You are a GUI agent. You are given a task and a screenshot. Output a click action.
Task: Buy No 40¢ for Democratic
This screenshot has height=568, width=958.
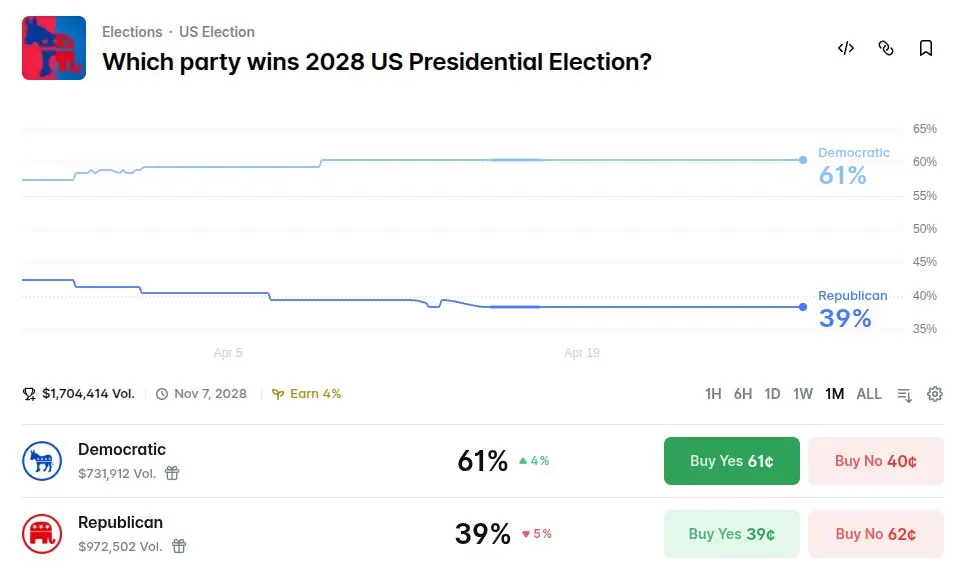[875, 461]
